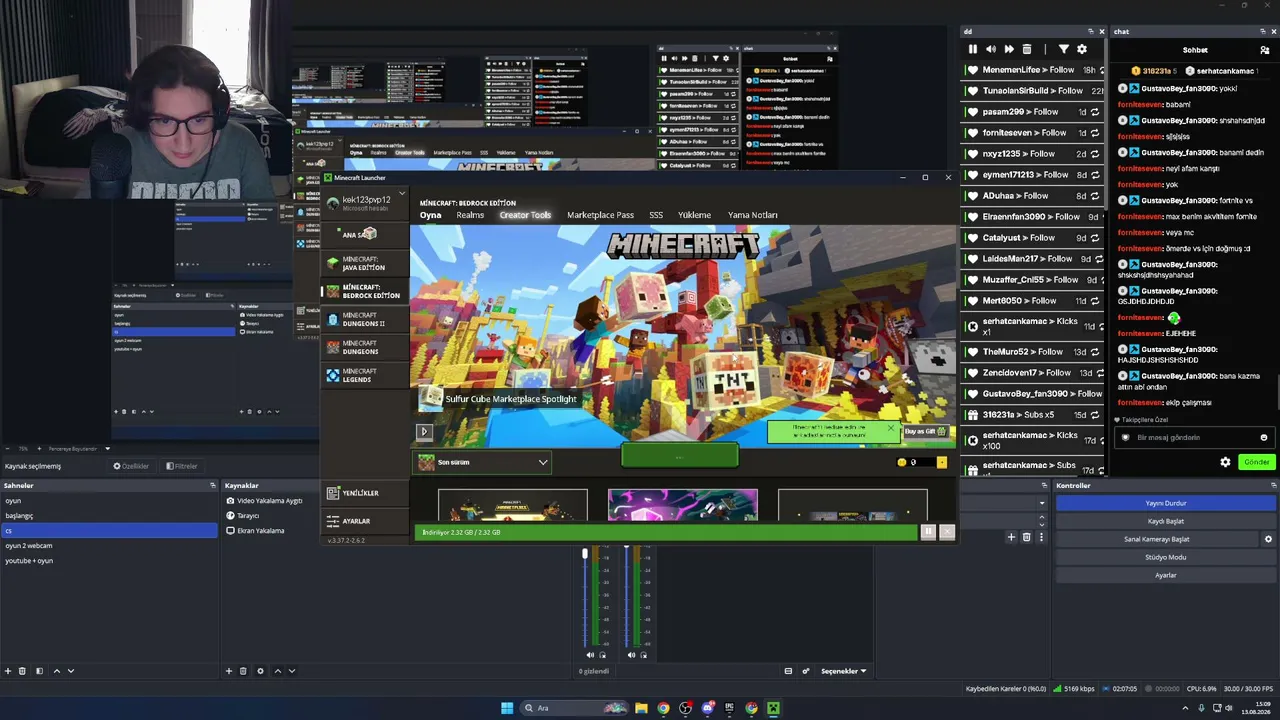The image size is (1280, 720).
Task: Open the transition options three-dot menu
Action: pos(1041,537)
